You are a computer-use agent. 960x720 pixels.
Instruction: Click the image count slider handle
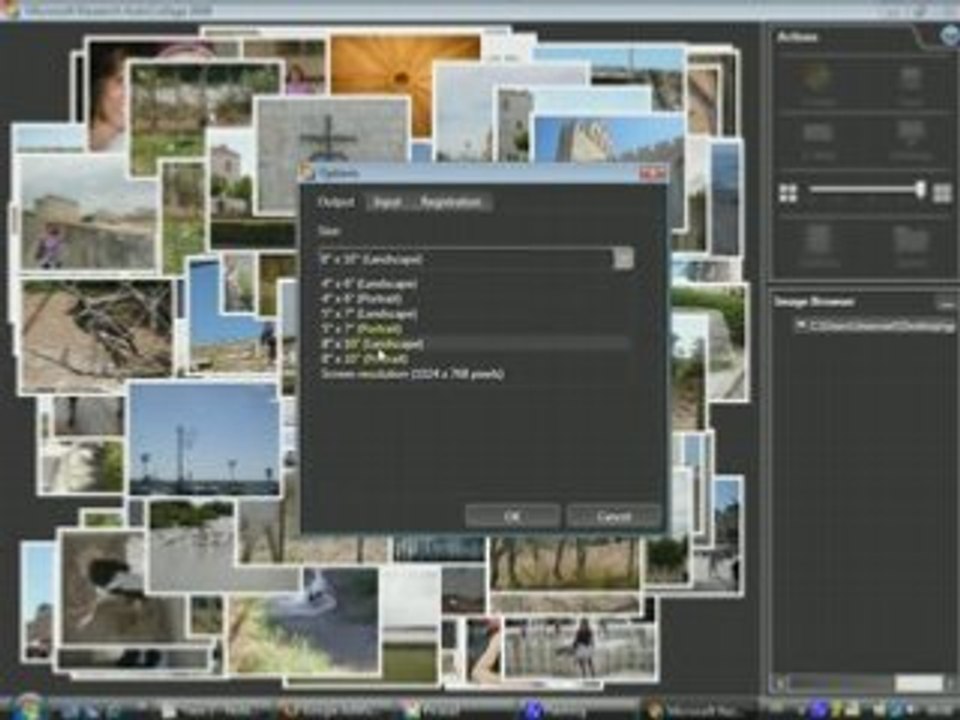(920, 190)
